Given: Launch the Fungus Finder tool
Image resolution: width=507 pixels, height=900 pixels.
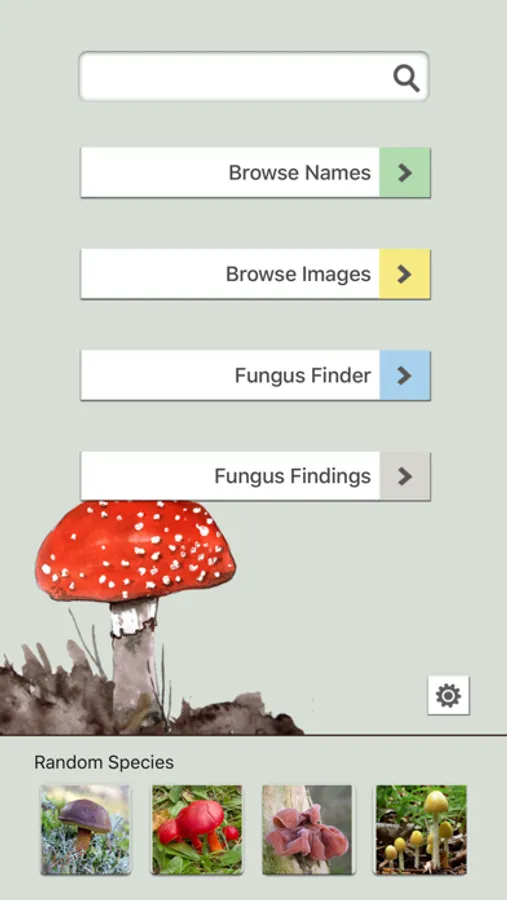Looking at the screenshot, I should (256, 375).
